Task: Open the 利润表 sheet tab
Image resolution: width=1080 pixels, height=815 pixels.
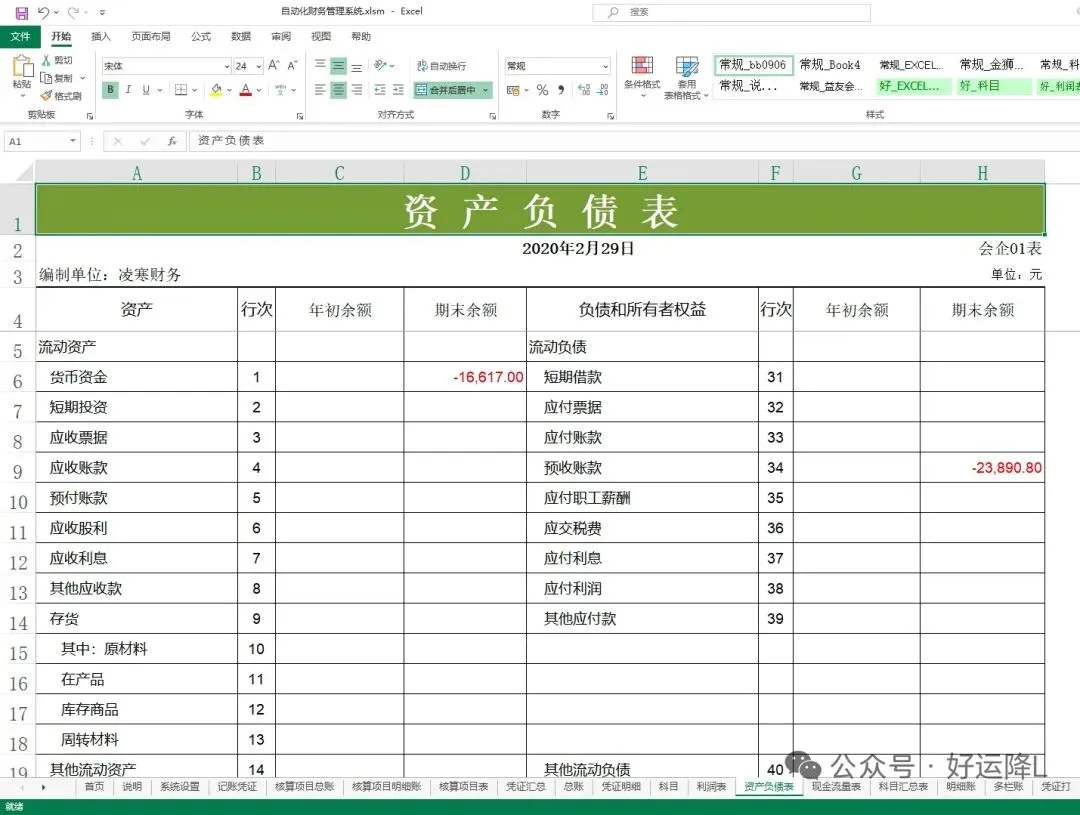Action: point(711,786)
